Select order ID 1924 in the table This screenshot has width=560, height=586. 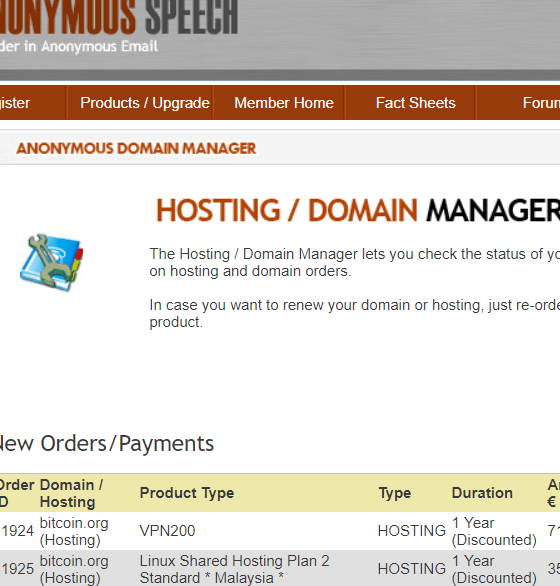coord(18,531)
